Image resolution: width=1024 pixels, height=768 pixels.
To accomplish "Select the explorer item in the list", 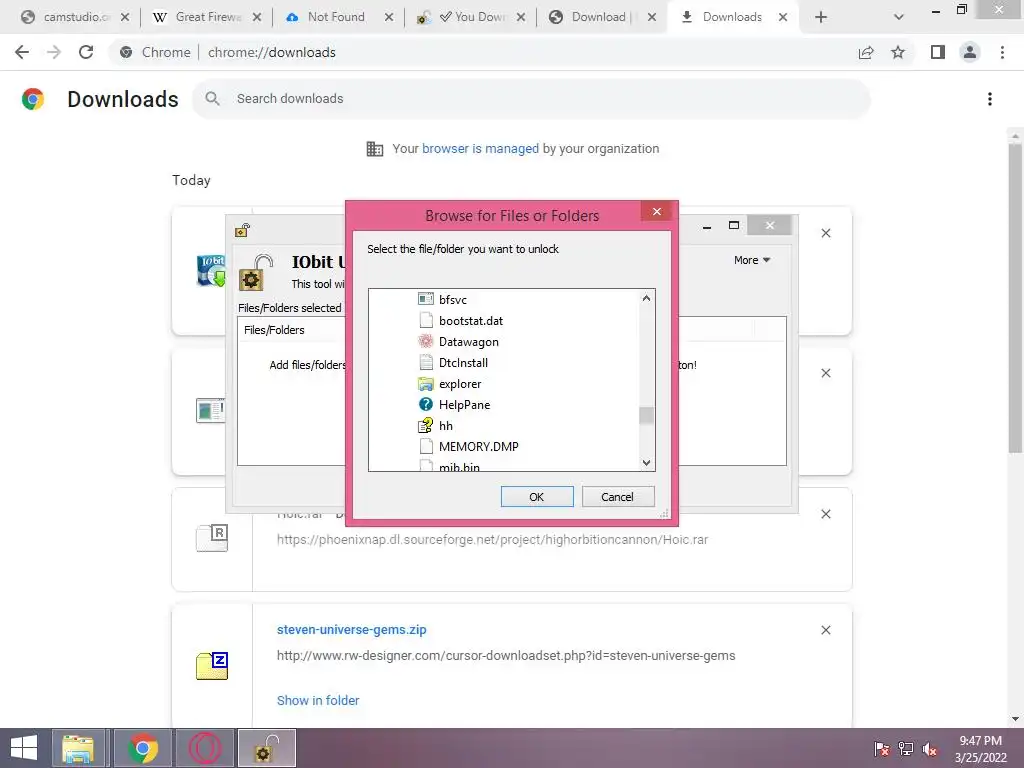I will pos(460,384).
